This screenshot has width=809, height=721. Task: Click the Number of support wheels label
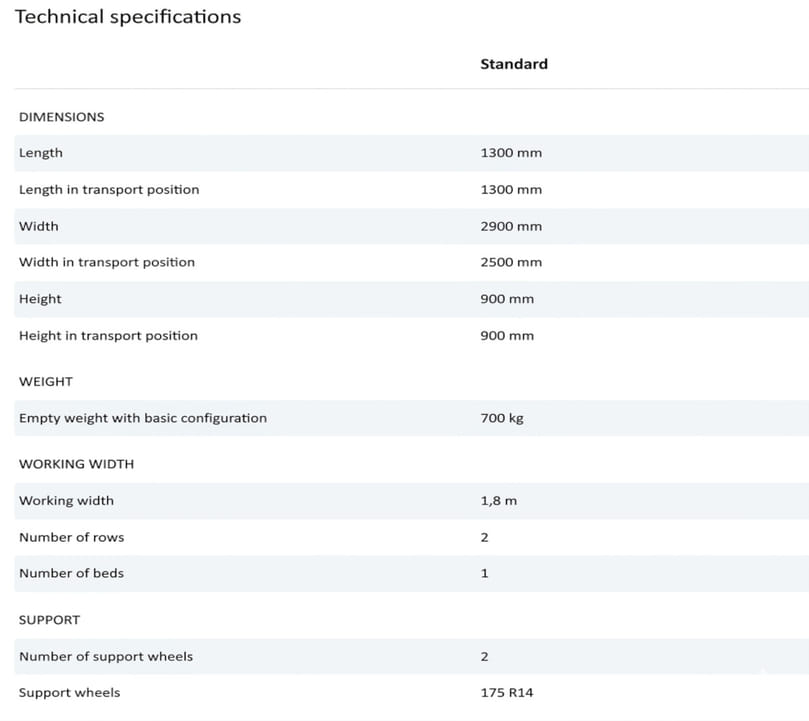pyautogui.click(x=106, y=657)
